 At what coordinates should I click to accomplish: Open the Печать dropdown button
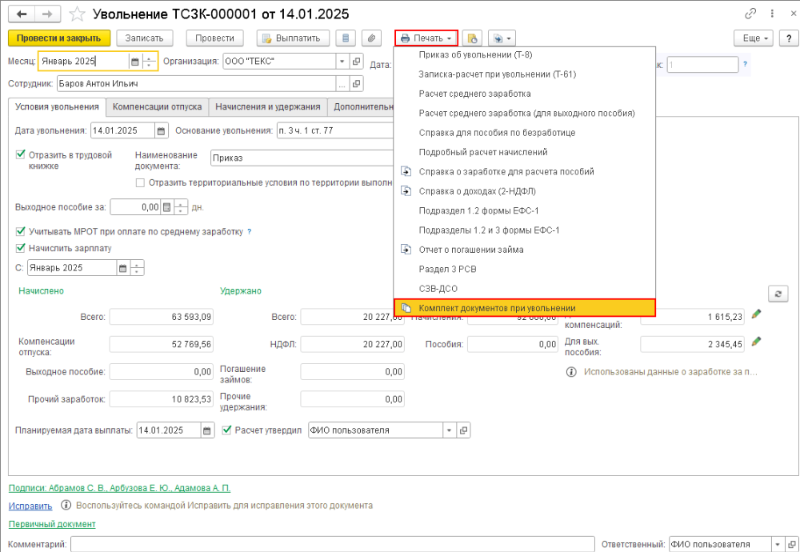pyautogui.click(x=427, y=38)
